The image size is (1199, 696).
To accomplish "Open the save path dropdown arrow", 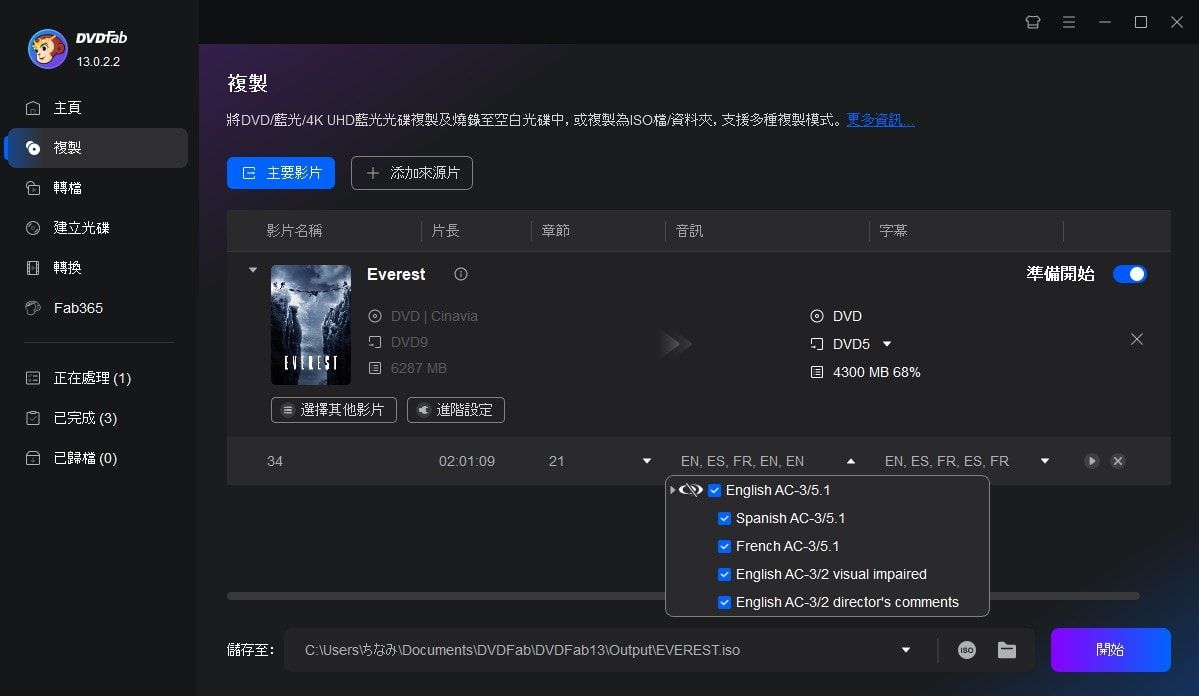I will coord(906,650).
